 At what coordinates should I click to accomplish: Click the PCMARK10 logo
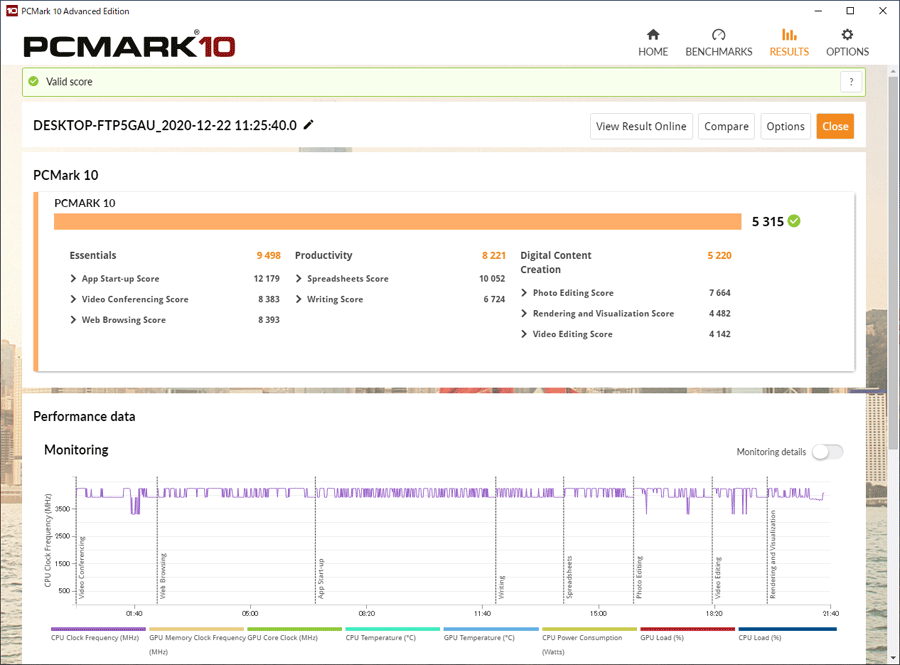point(129,45)
